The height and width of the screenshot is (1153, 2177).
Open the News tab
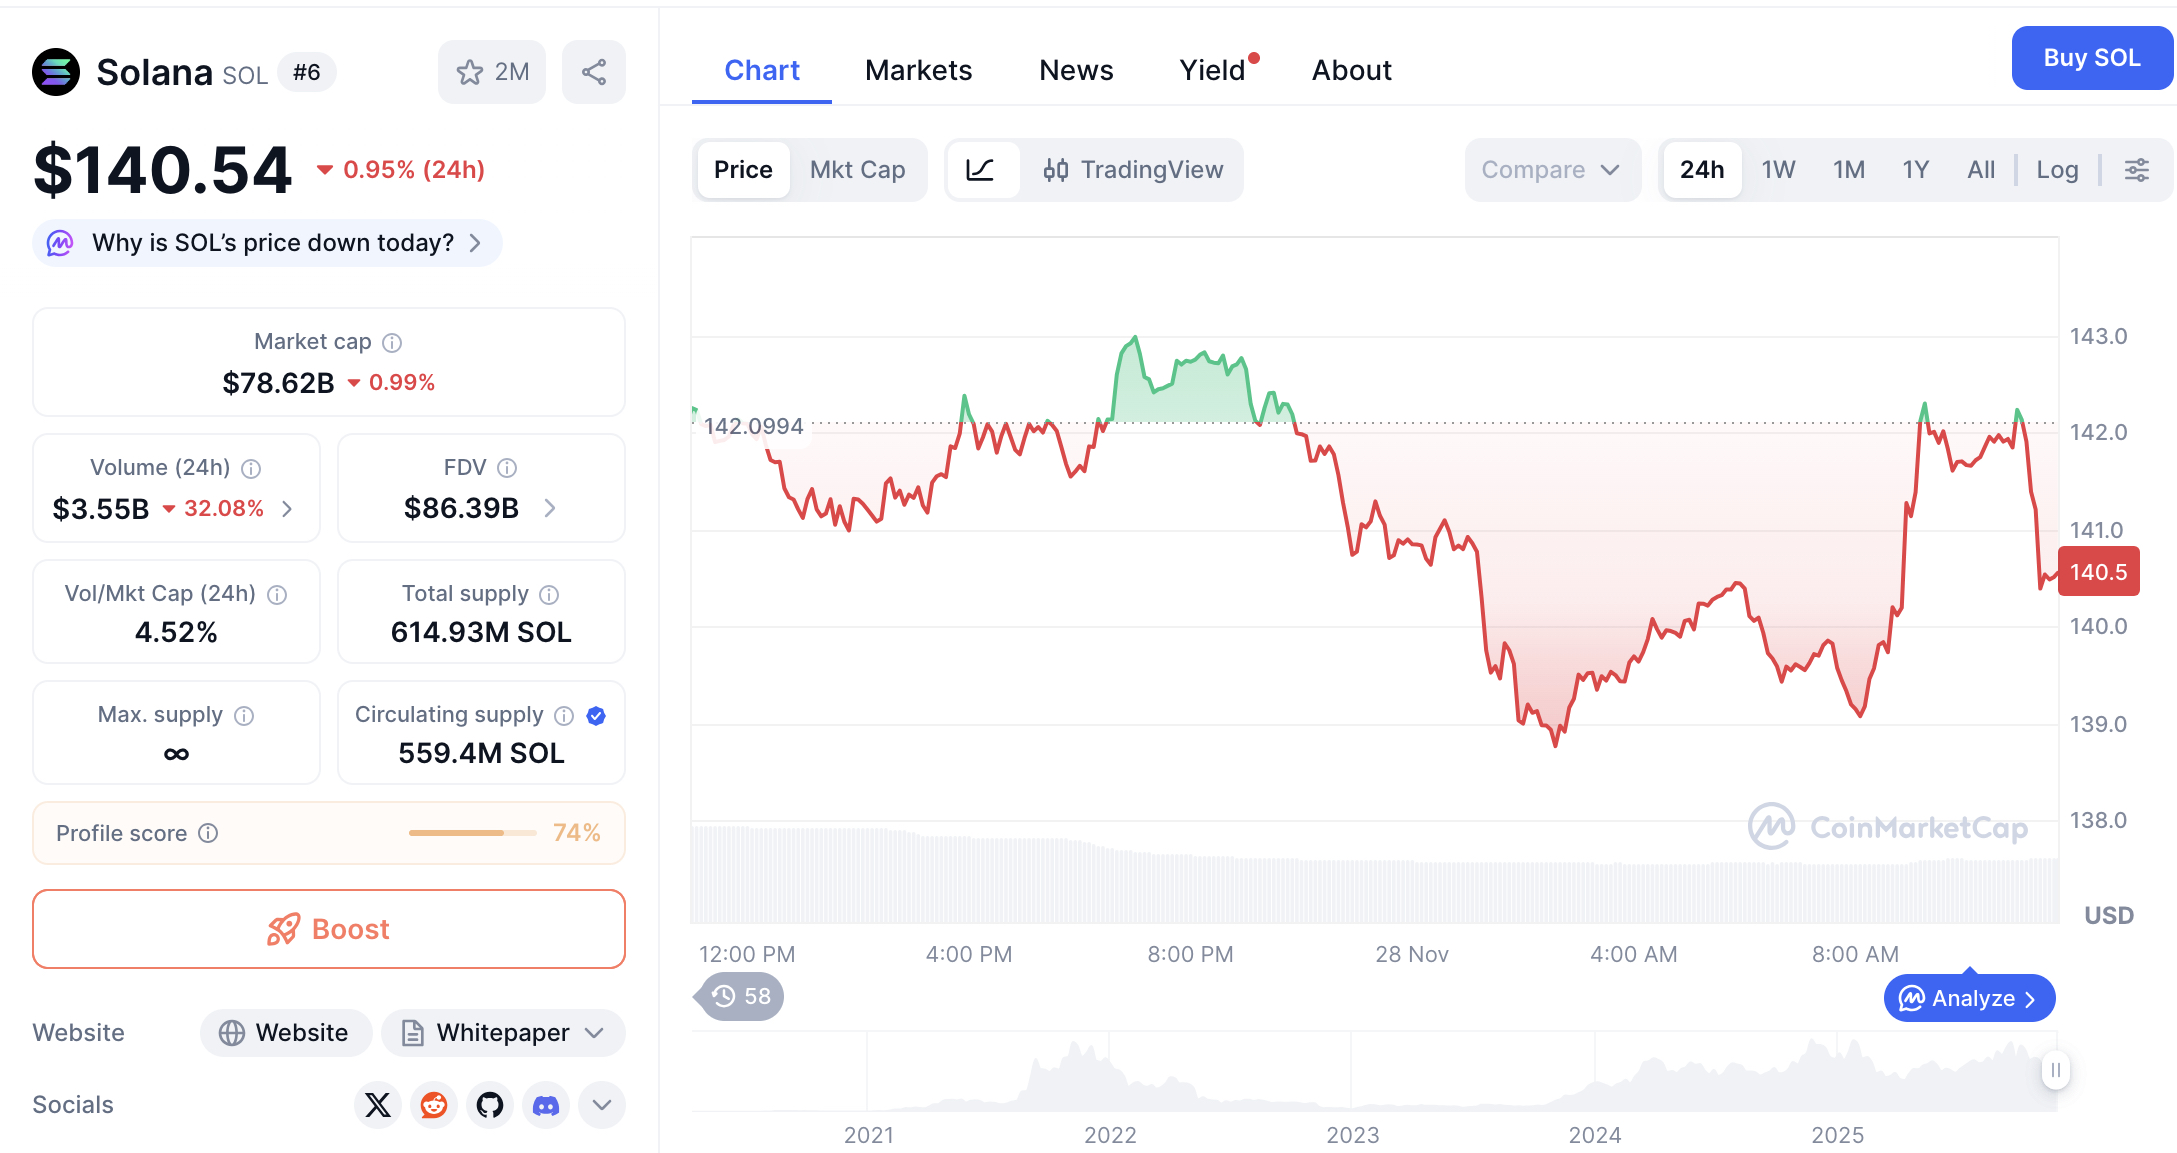coord(1076,70)
